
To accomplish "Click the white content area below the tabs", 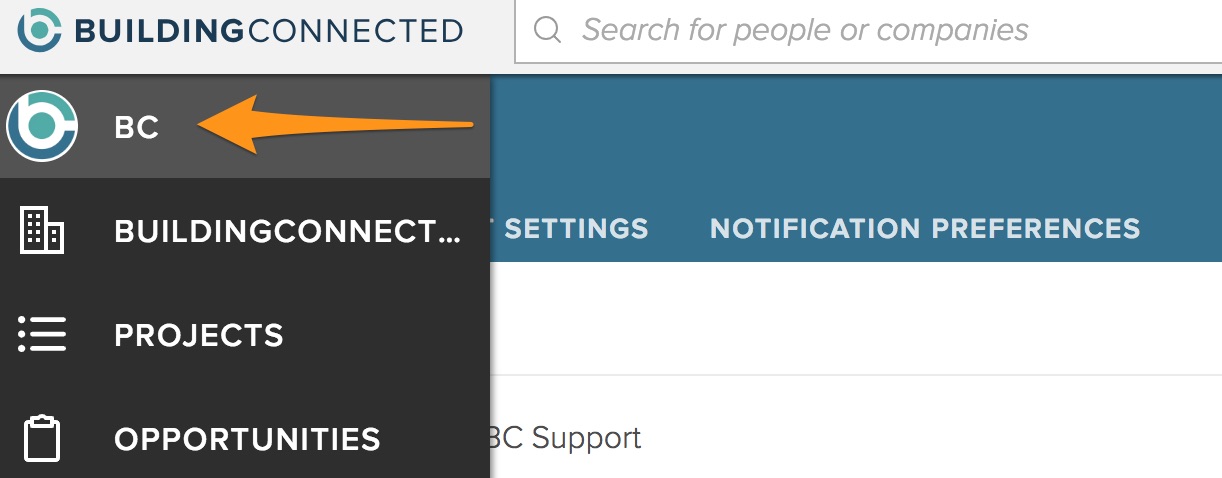I will tap(850, 320).
